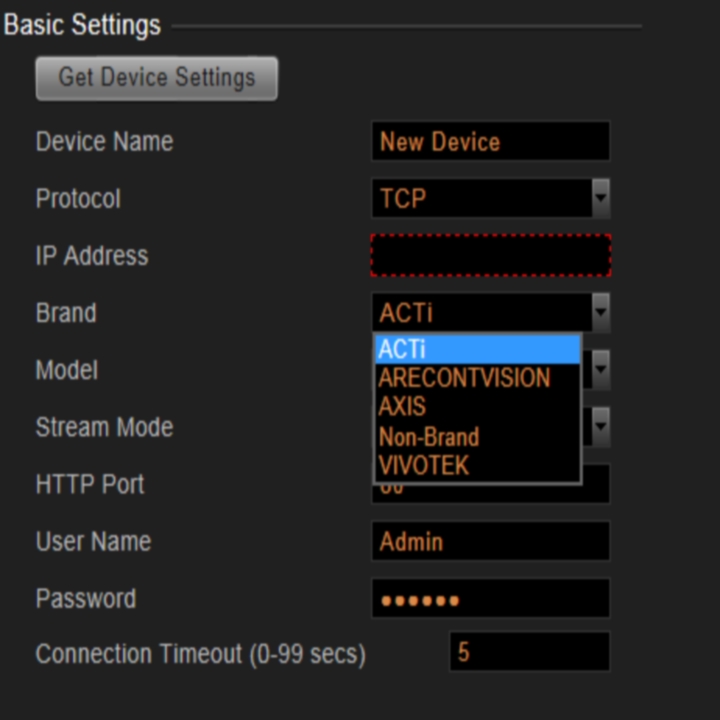This screenshot has width=720, height=720.
Task: Click the Device Name text field
Action: coord(490,142)
